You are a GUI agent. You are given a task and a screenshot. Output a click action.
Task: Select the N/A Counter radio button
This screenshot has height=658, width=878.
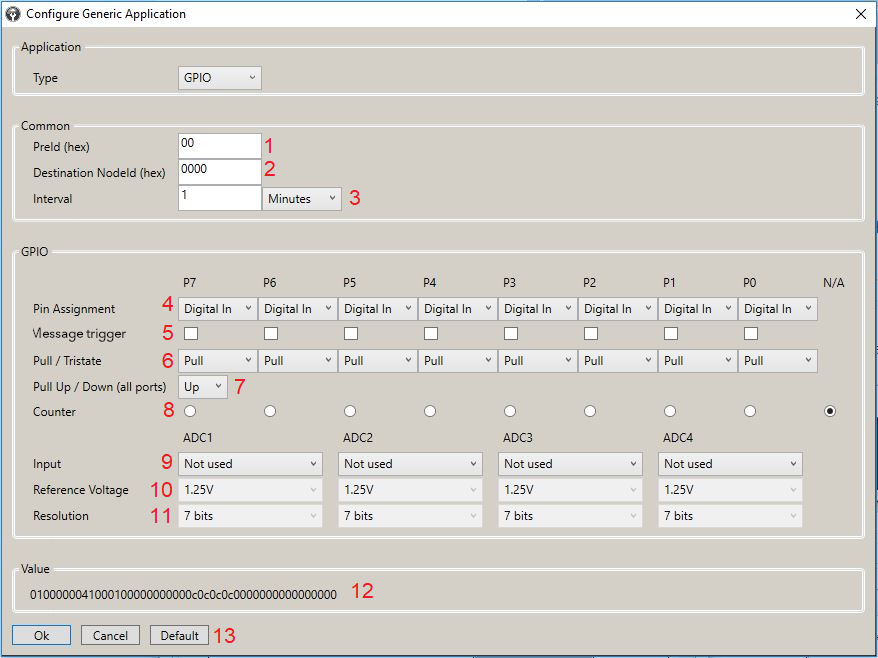(x=830, y=412)
